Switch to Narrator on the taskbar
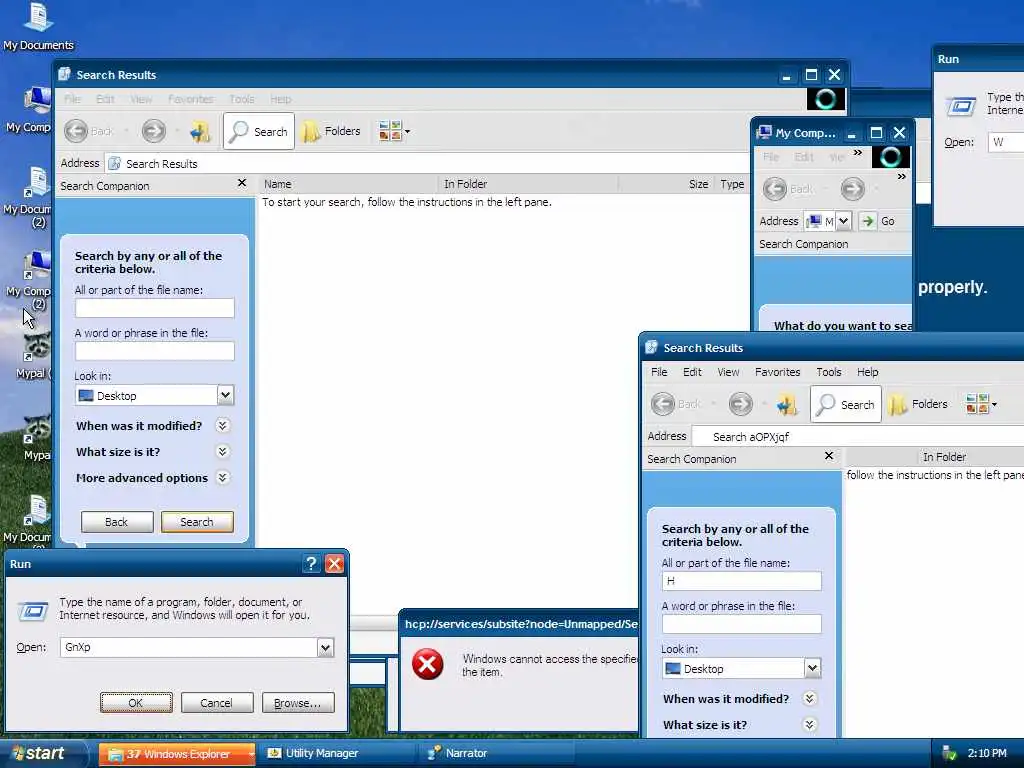The width and height of the screenshot is (1024, 768). pos(496,754)
